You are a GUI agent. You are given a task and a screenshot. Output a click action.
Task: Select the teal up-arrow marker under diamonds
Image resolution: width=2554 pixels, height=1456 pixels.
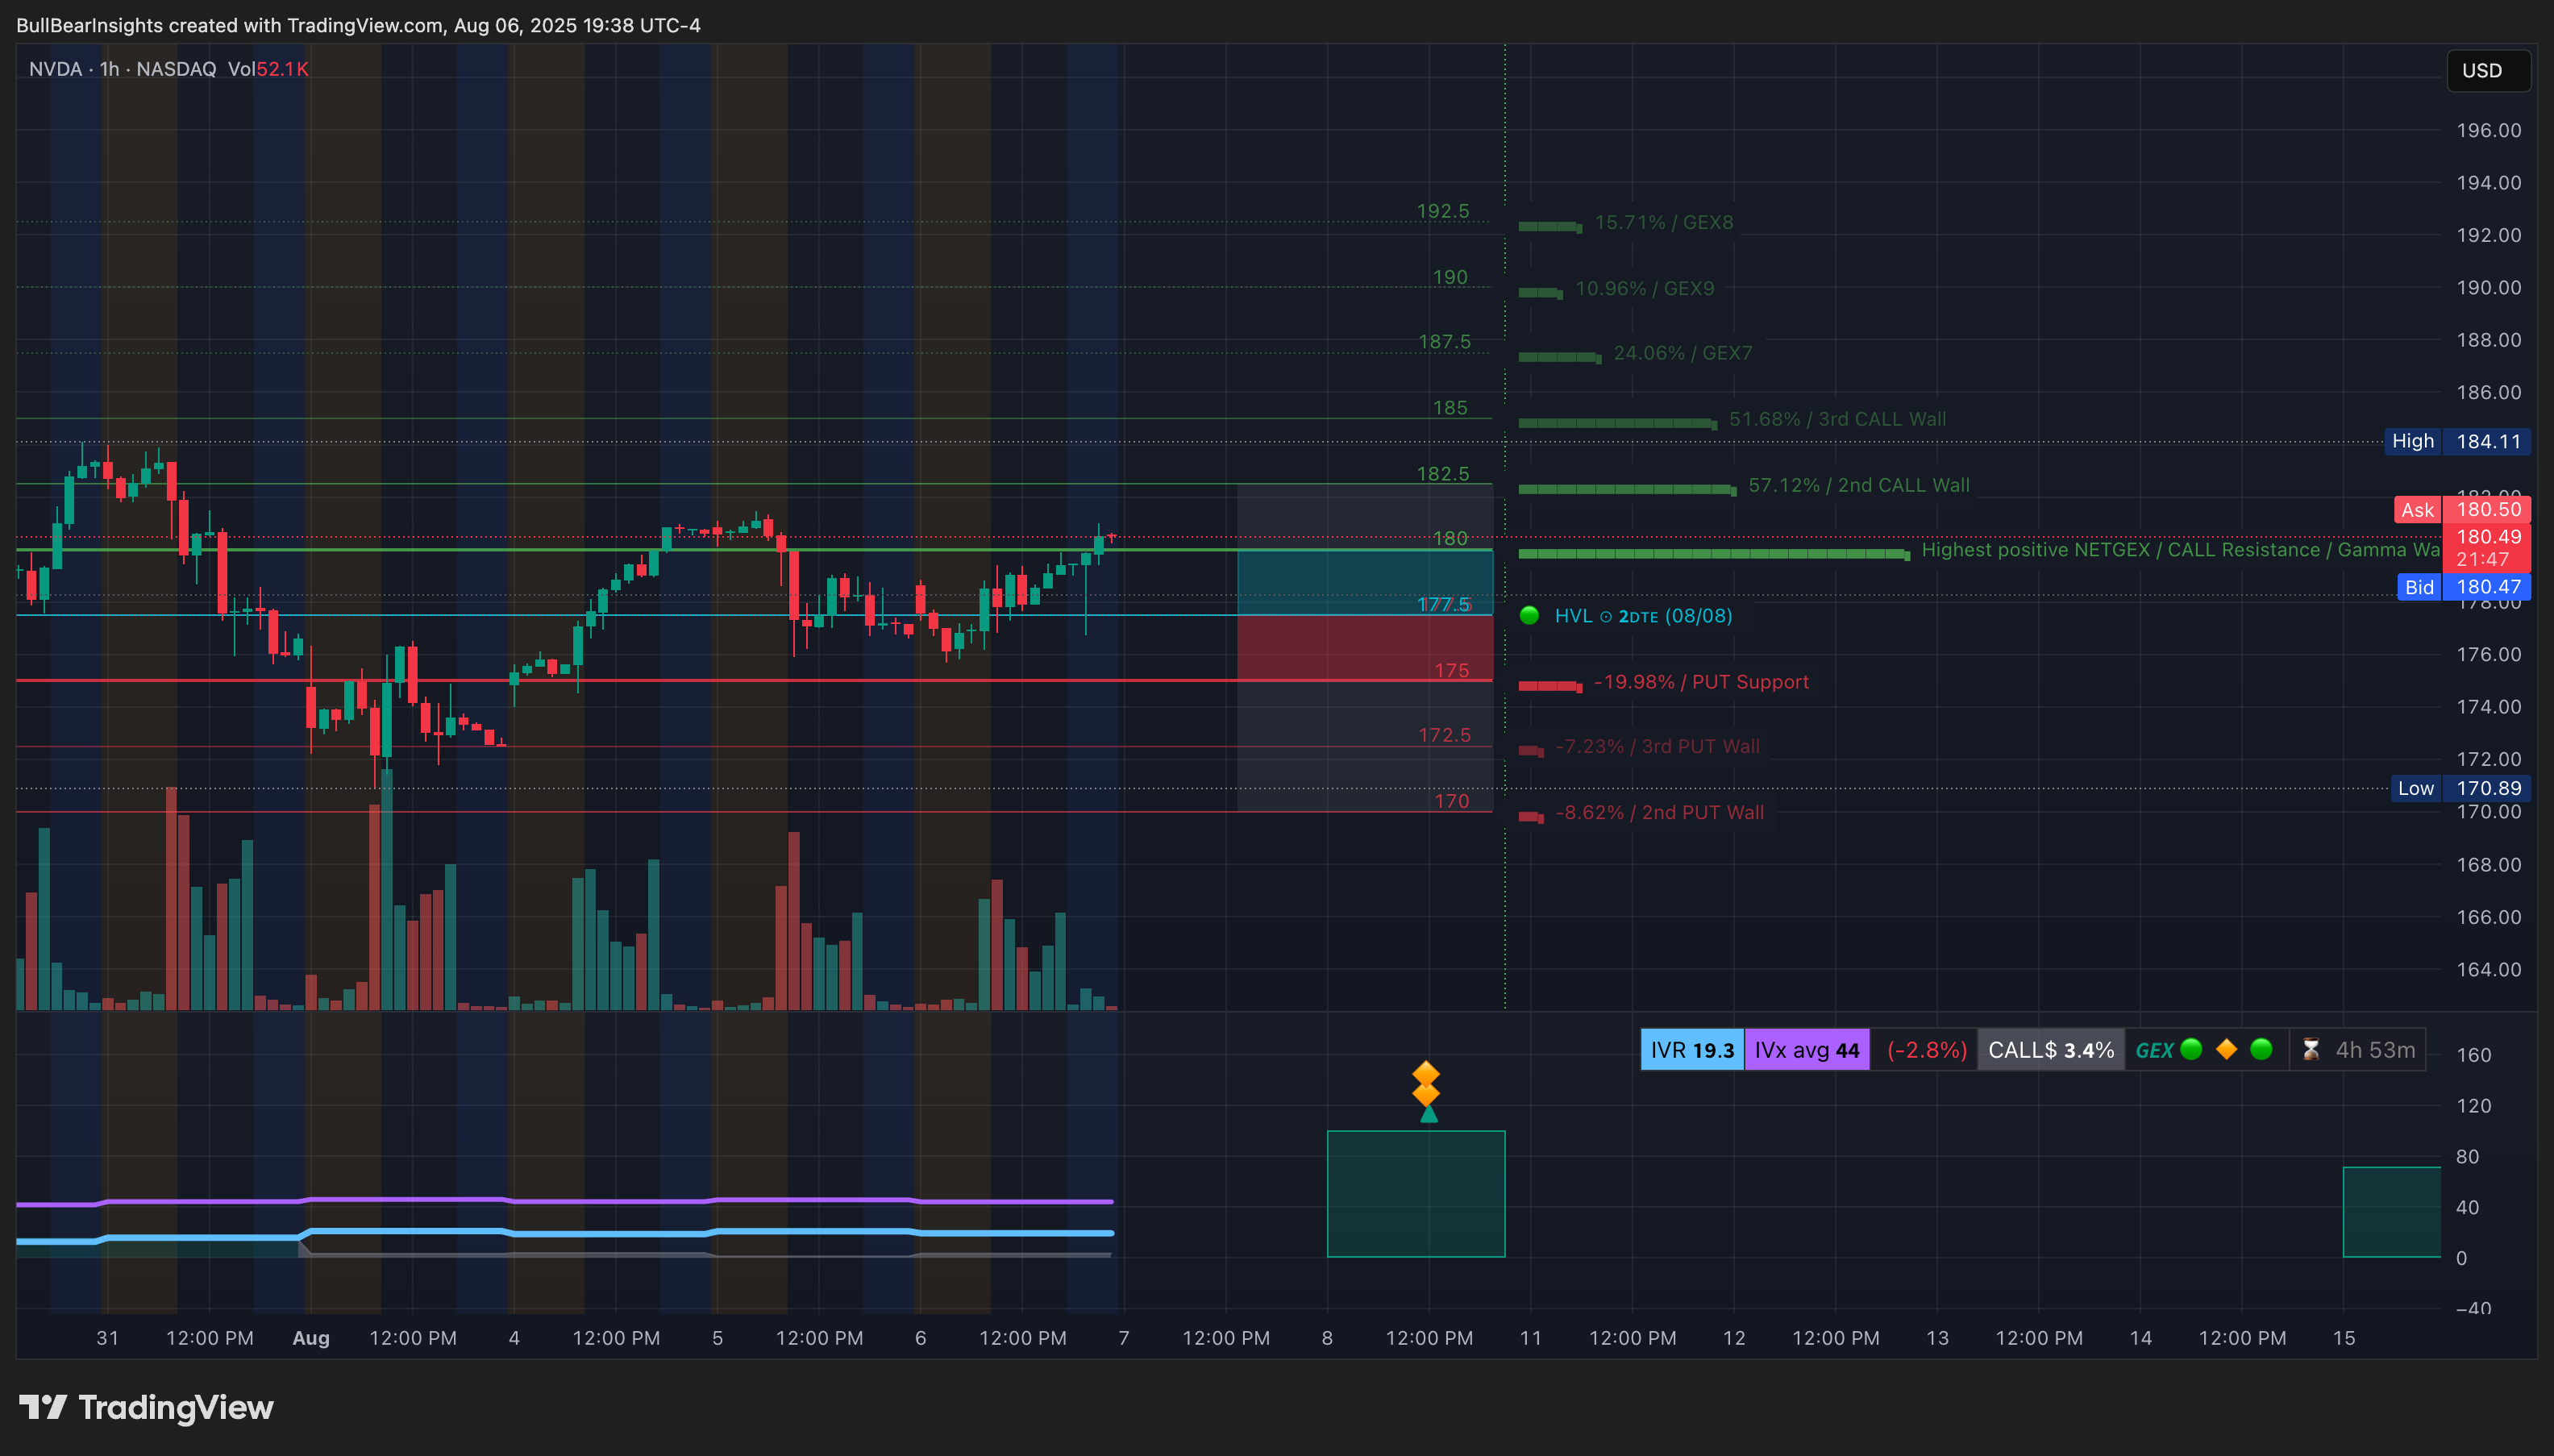coord(1429,1114)
